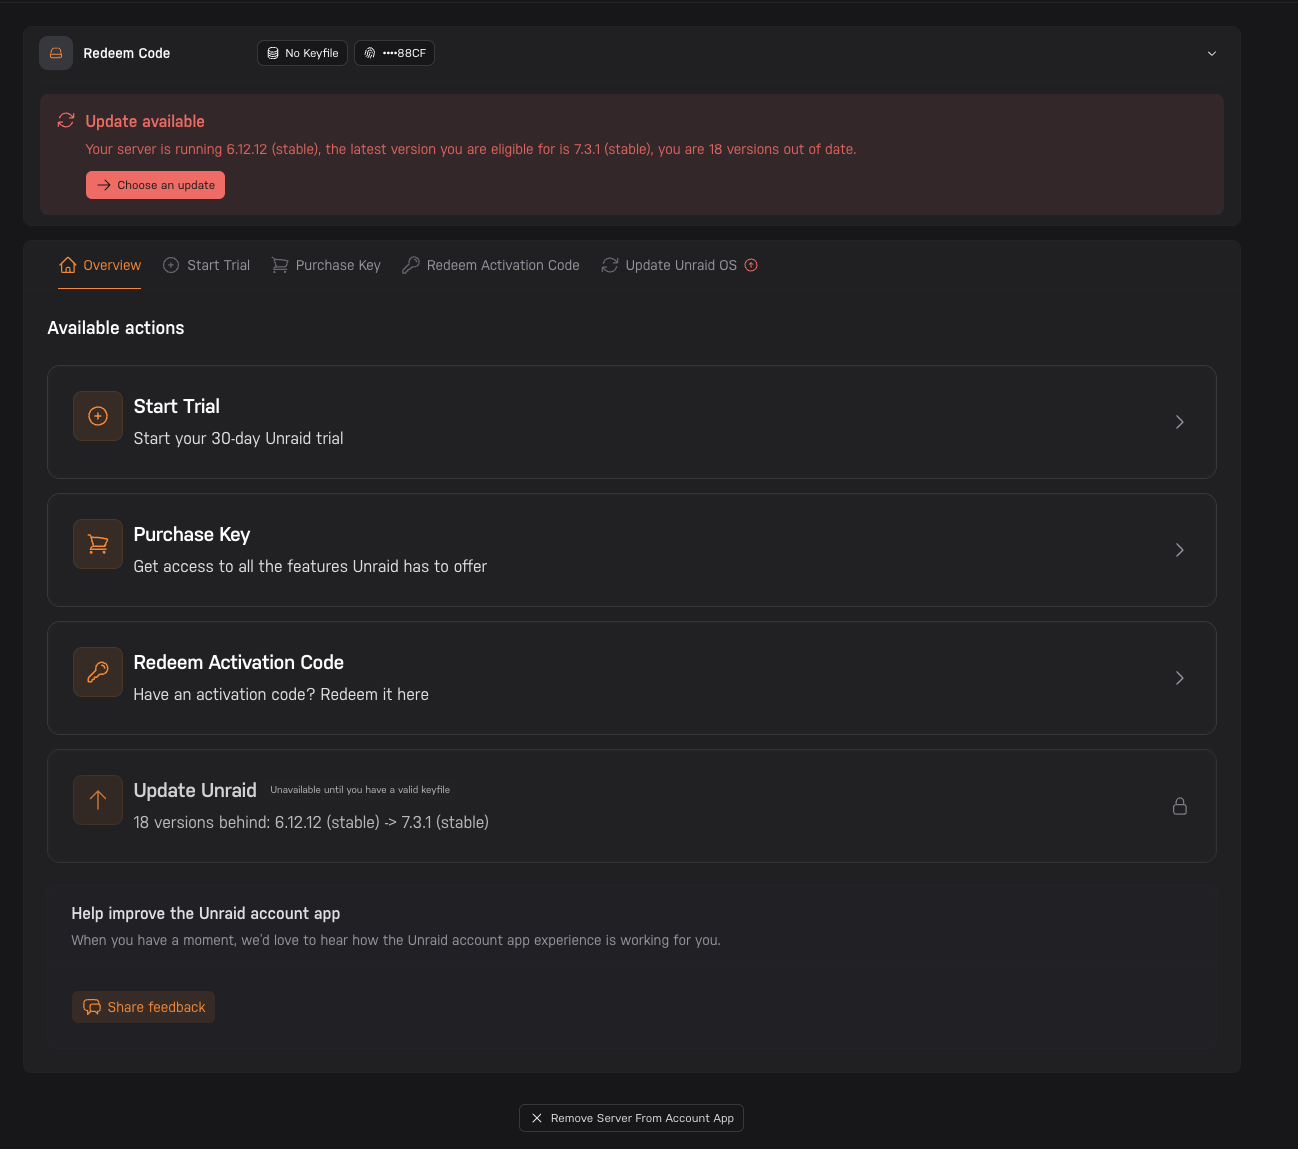Viewport: 1298px width, 1149px height.
Task: Click the '18 versions behind' version text
Action: [311, 822]
